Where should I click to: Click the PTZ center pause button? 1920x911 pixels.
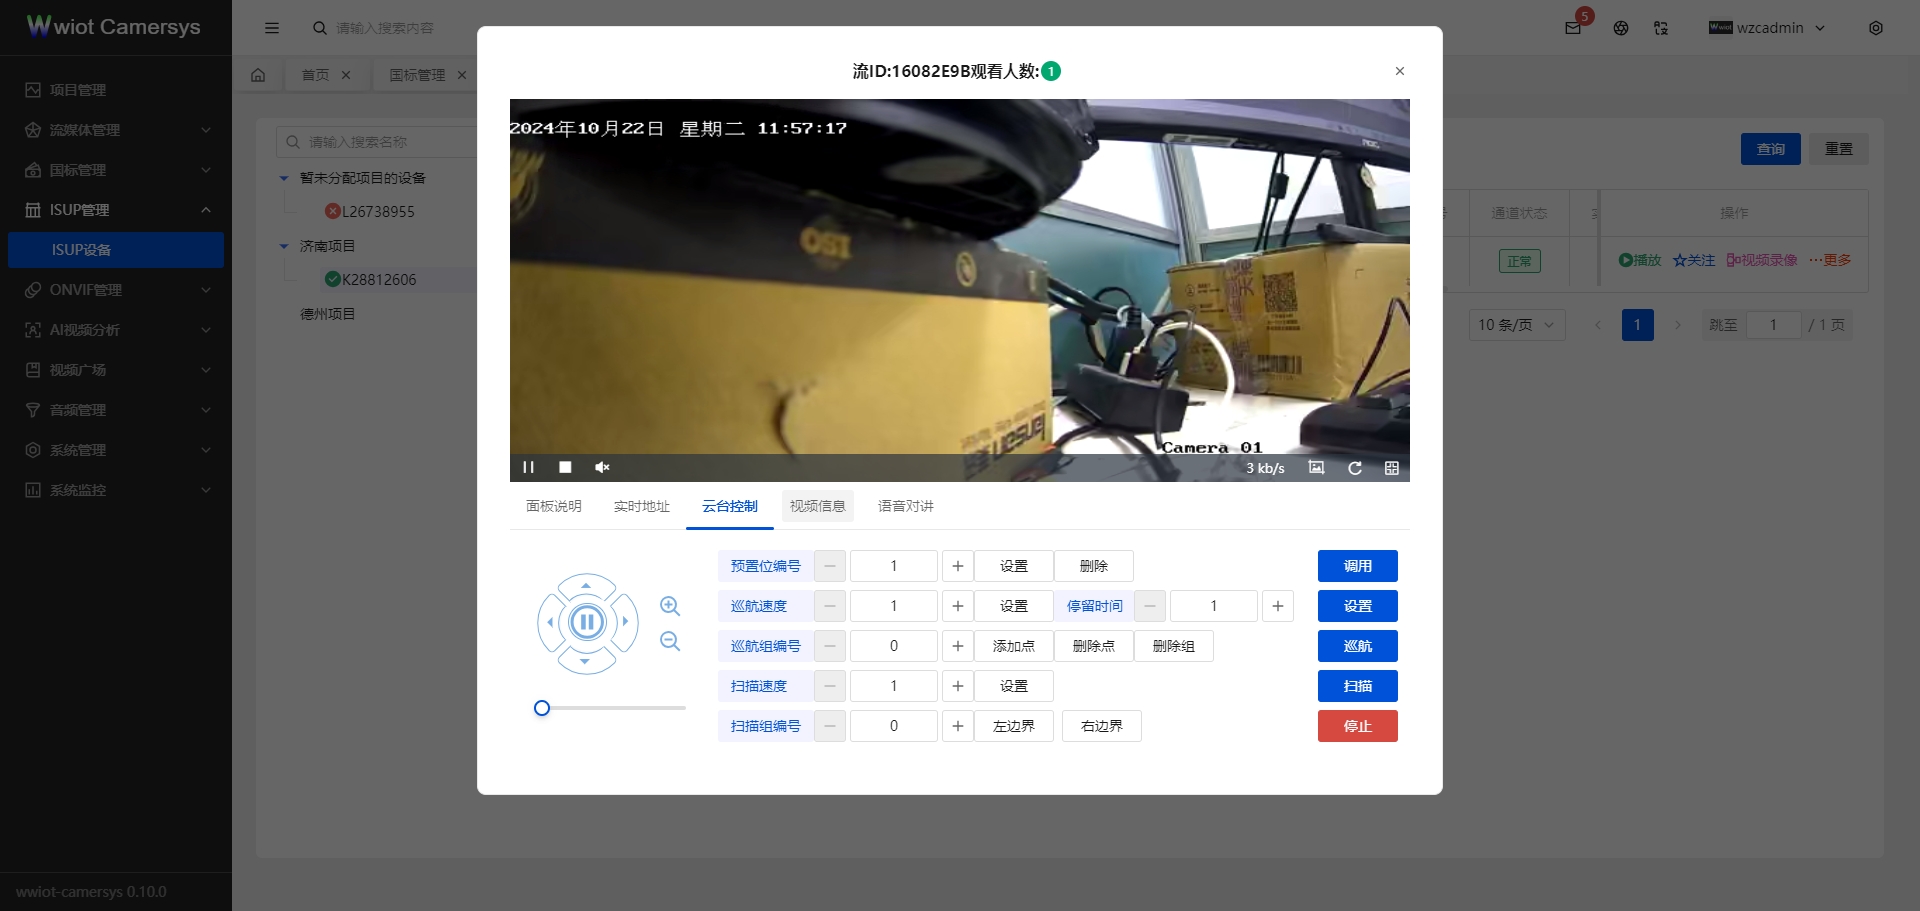pyautogui.click(x=587, y=622)
